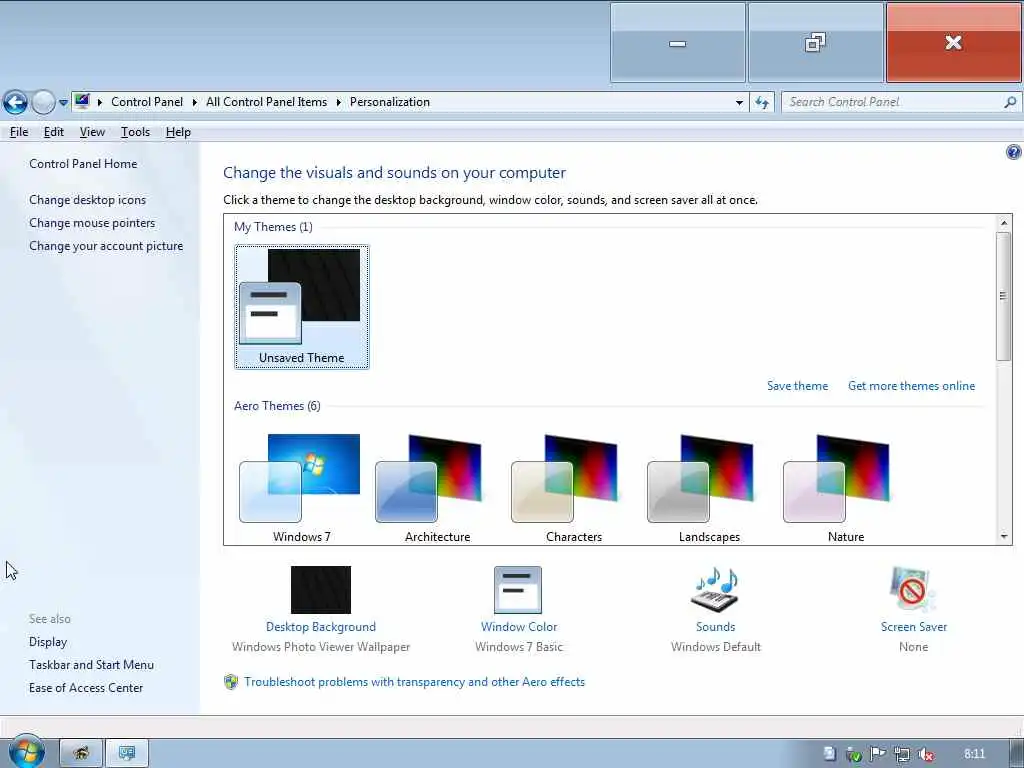The height and width of the screenshot is (768, 1024).
Task: Click the Control Panel monitor icon in the address bar
Action: pyautogui.click(x=82, y=102)
